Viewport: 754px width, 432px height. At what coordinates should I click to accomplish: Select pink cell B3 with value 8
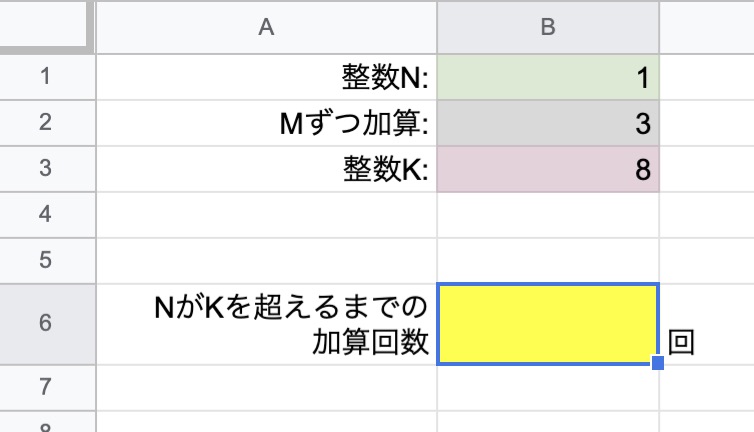(548, 168)
